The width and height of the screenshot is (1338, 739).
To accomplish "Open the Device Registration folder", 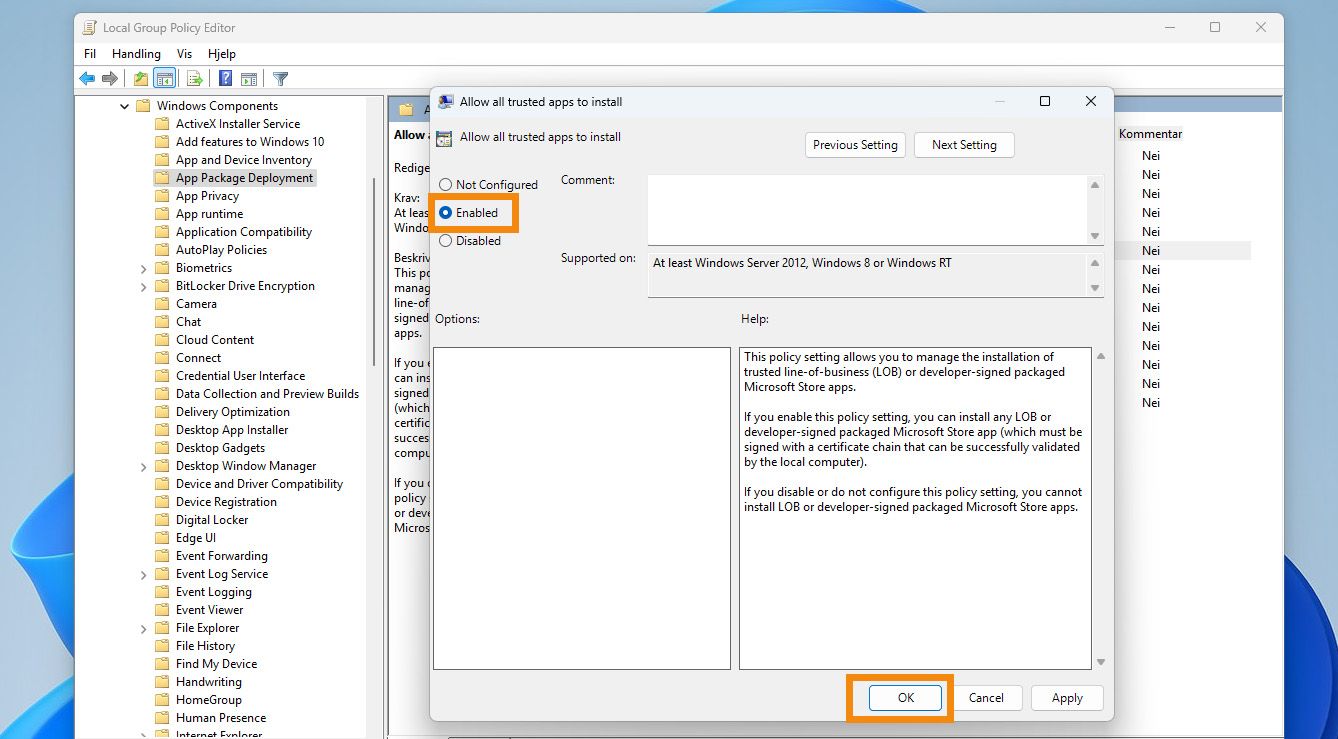I will click(x=226, y=502).
